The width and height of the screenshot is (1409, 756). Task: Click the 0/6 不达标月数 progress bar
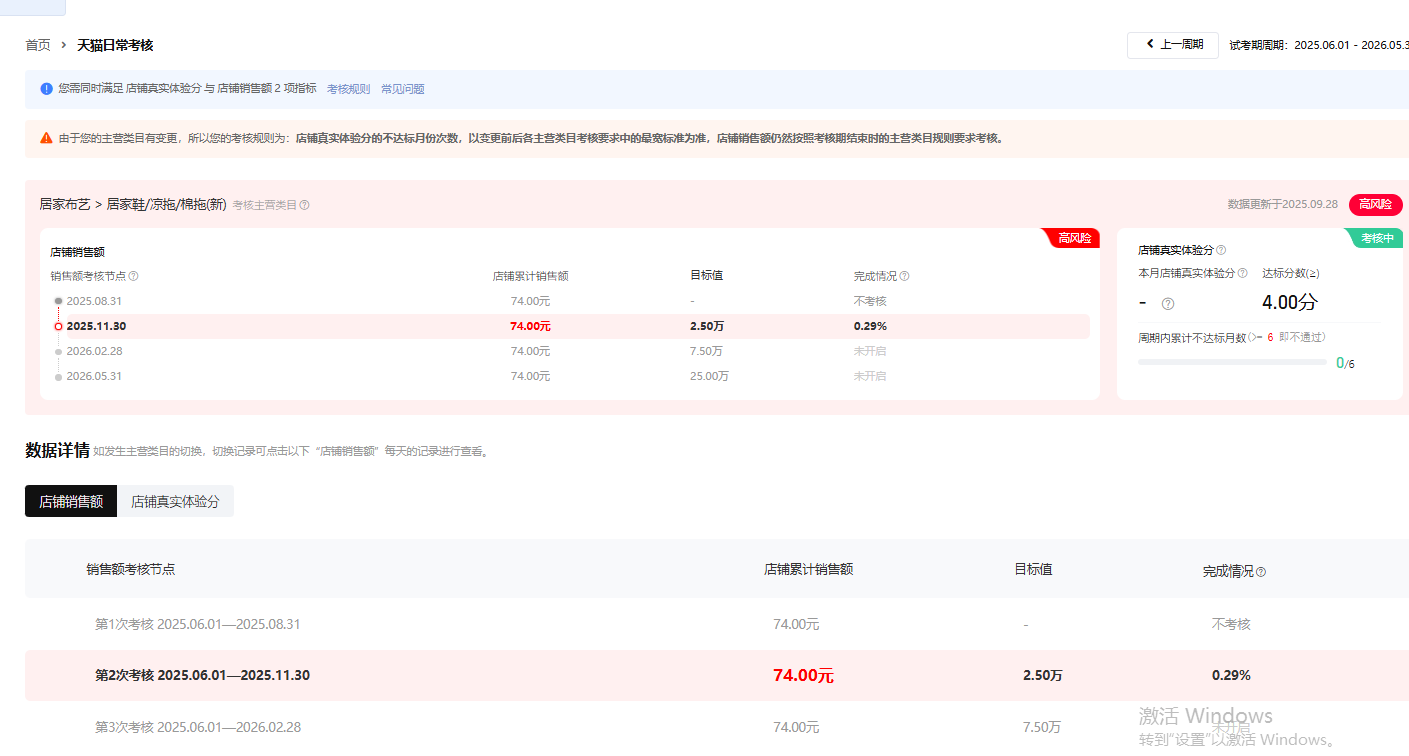tap(1231, 362)
